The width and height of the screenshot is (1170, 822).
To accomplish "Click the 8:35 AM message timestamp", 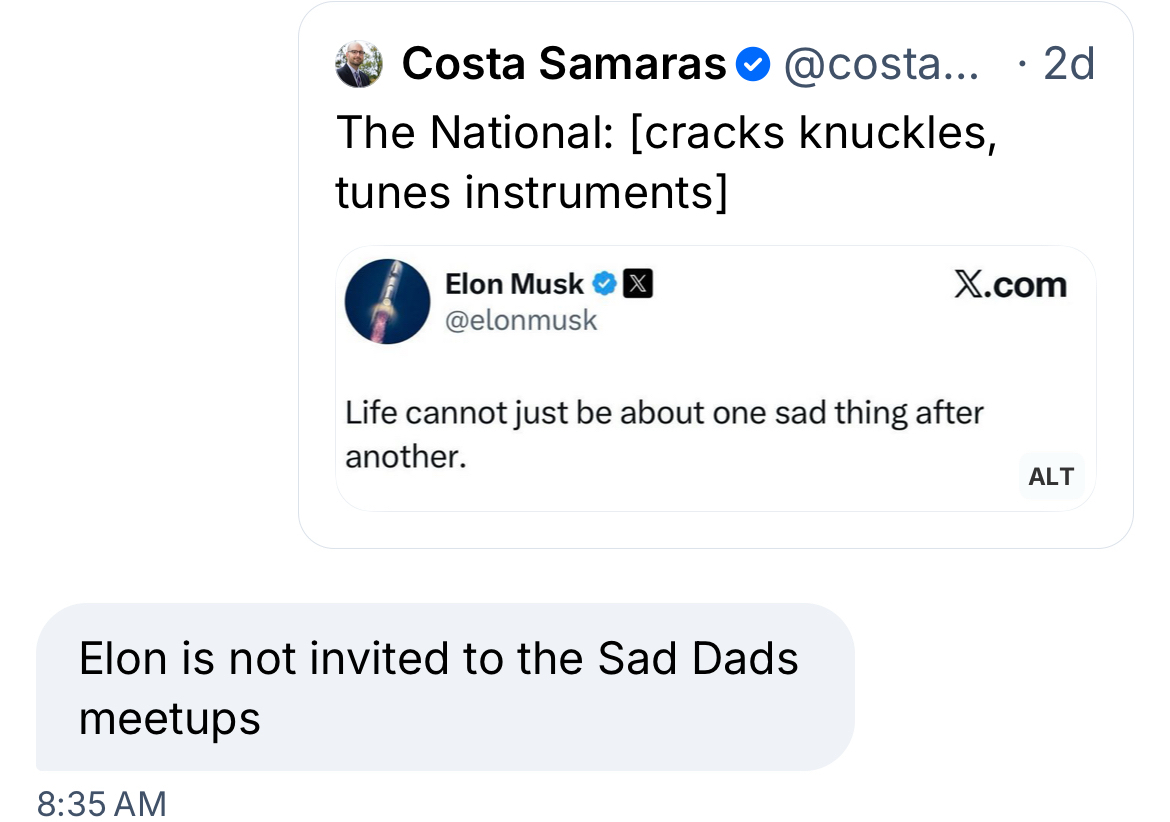I will (101, 803).
